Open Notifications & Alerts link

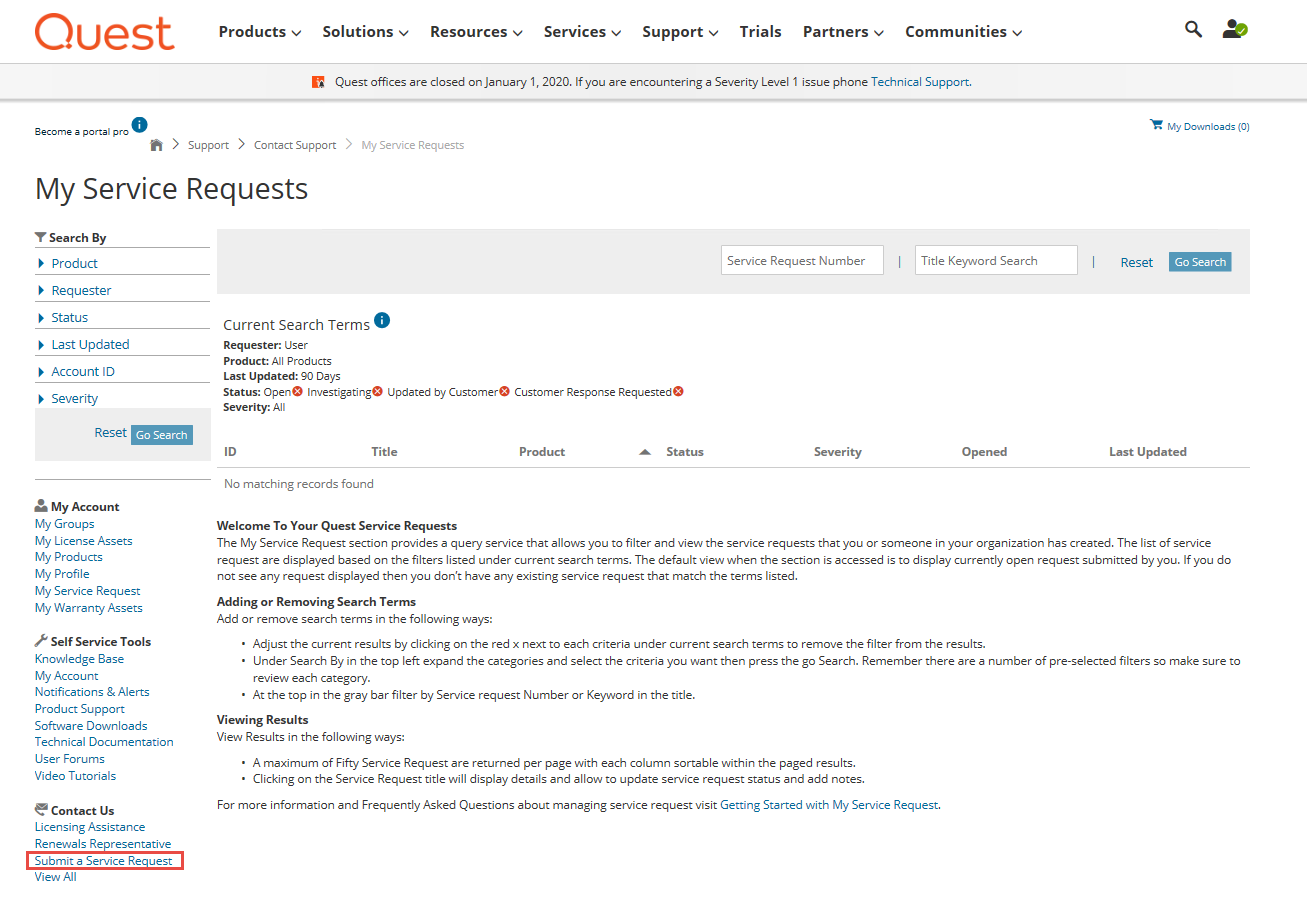coord(92,692)
